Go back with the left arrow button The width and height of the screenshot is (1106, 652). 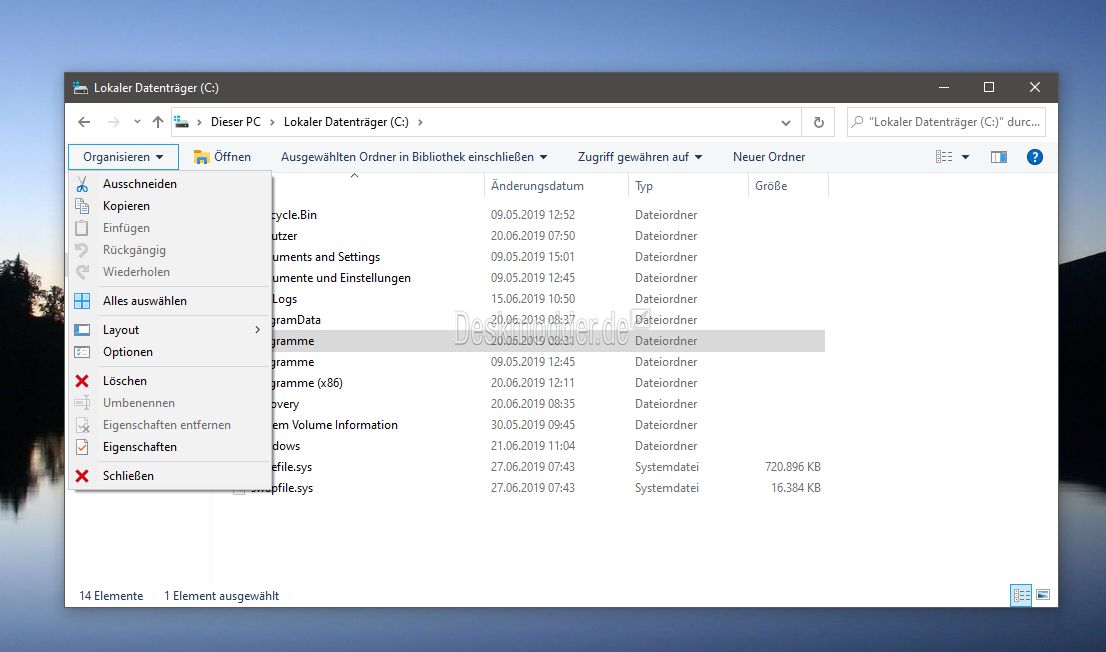pos(84,122)
